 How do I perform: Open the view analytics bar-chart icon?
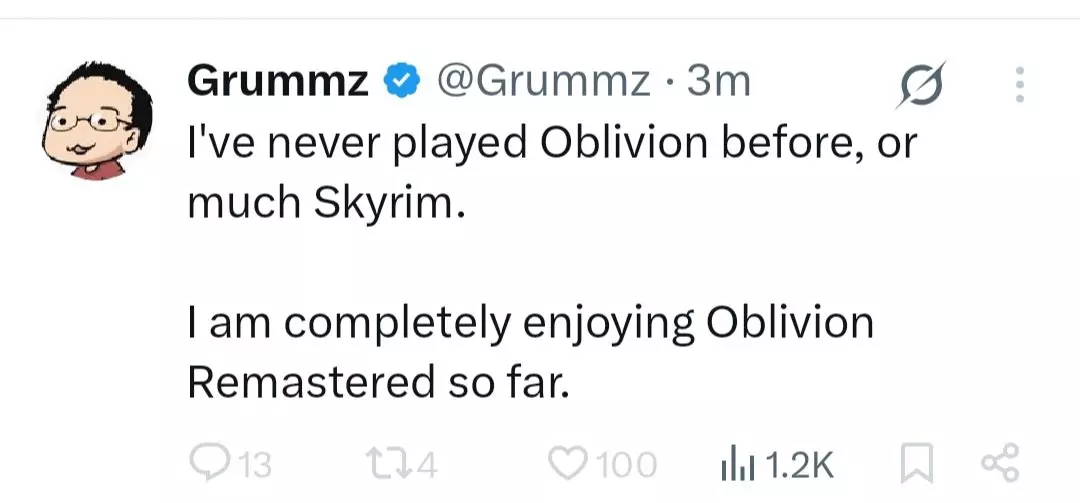pos(738,464)
